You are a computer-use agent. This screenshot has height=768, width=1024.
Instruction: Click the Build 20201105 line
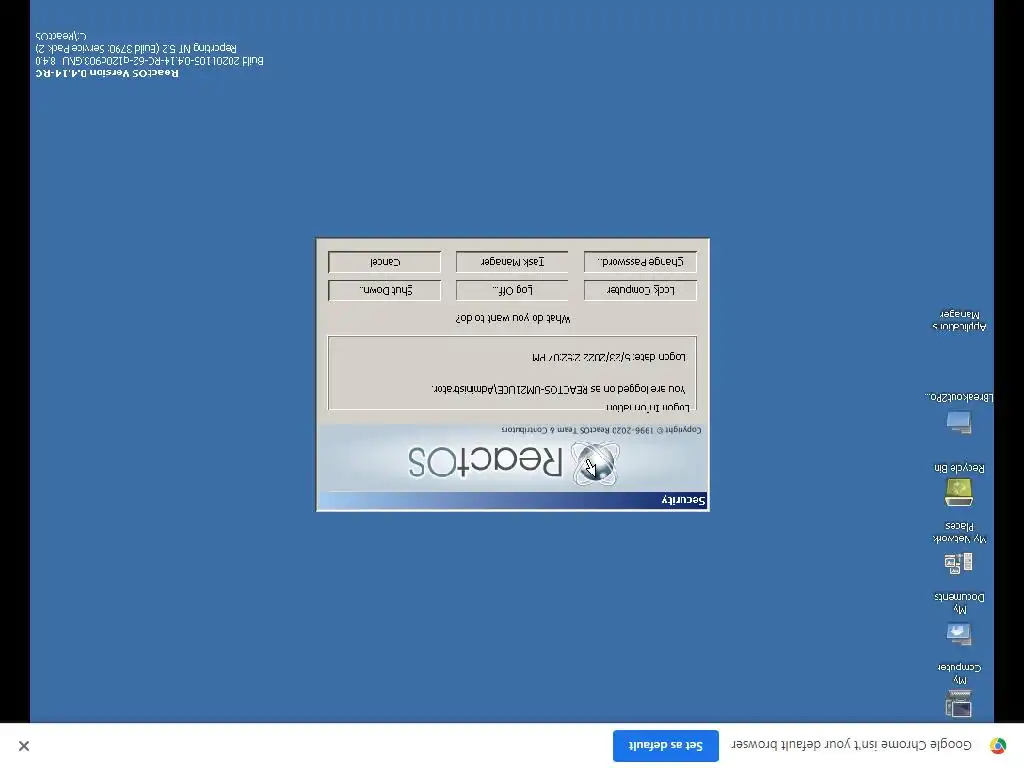pos(150,61)
